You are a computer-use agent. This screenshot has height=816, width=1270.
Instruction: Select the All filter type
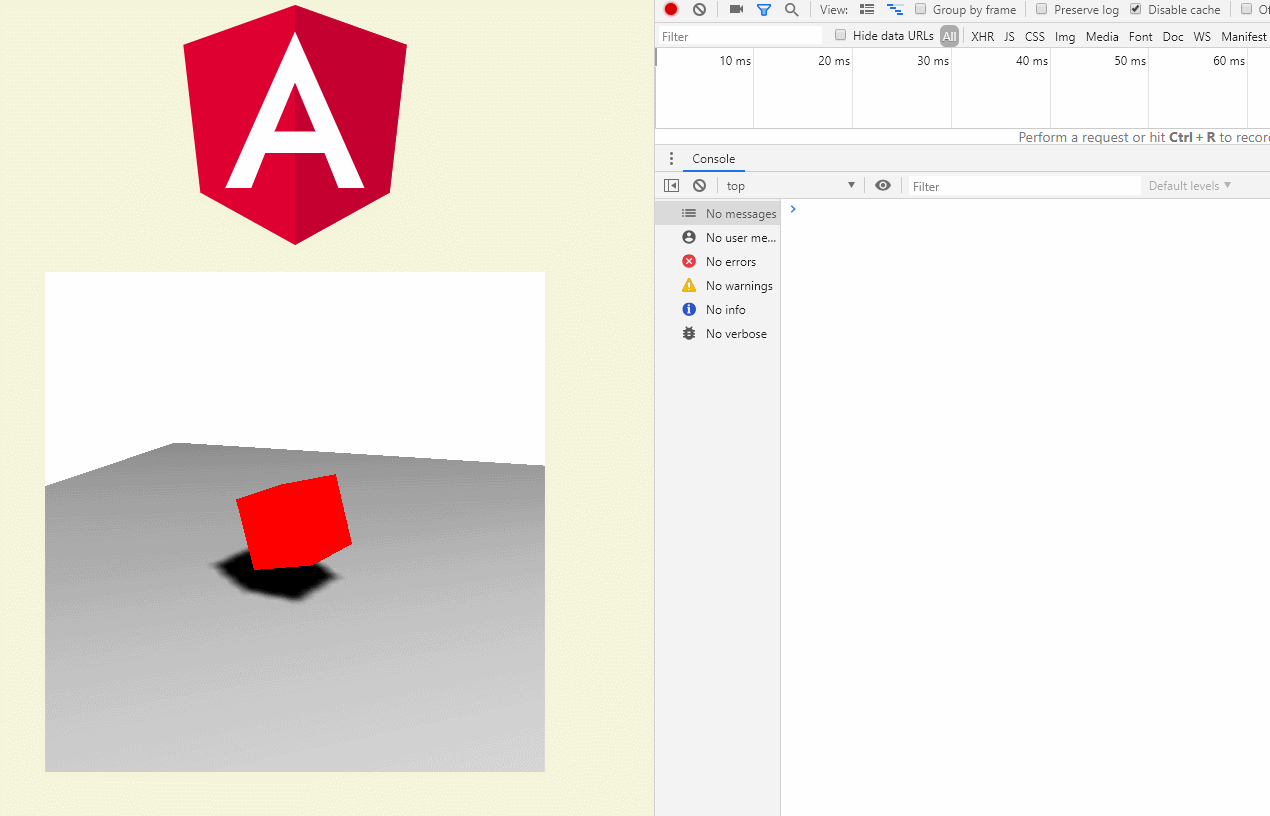(949, 36)
